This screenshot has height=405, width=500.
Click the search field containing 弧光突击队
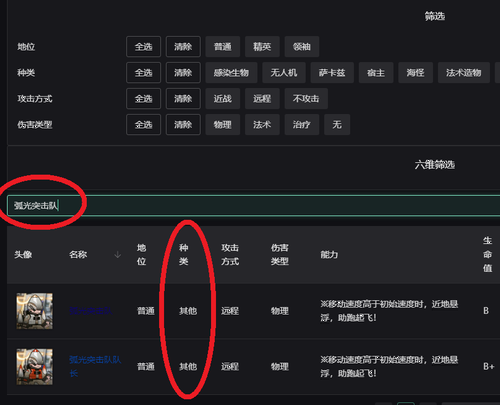coord(253,205)
